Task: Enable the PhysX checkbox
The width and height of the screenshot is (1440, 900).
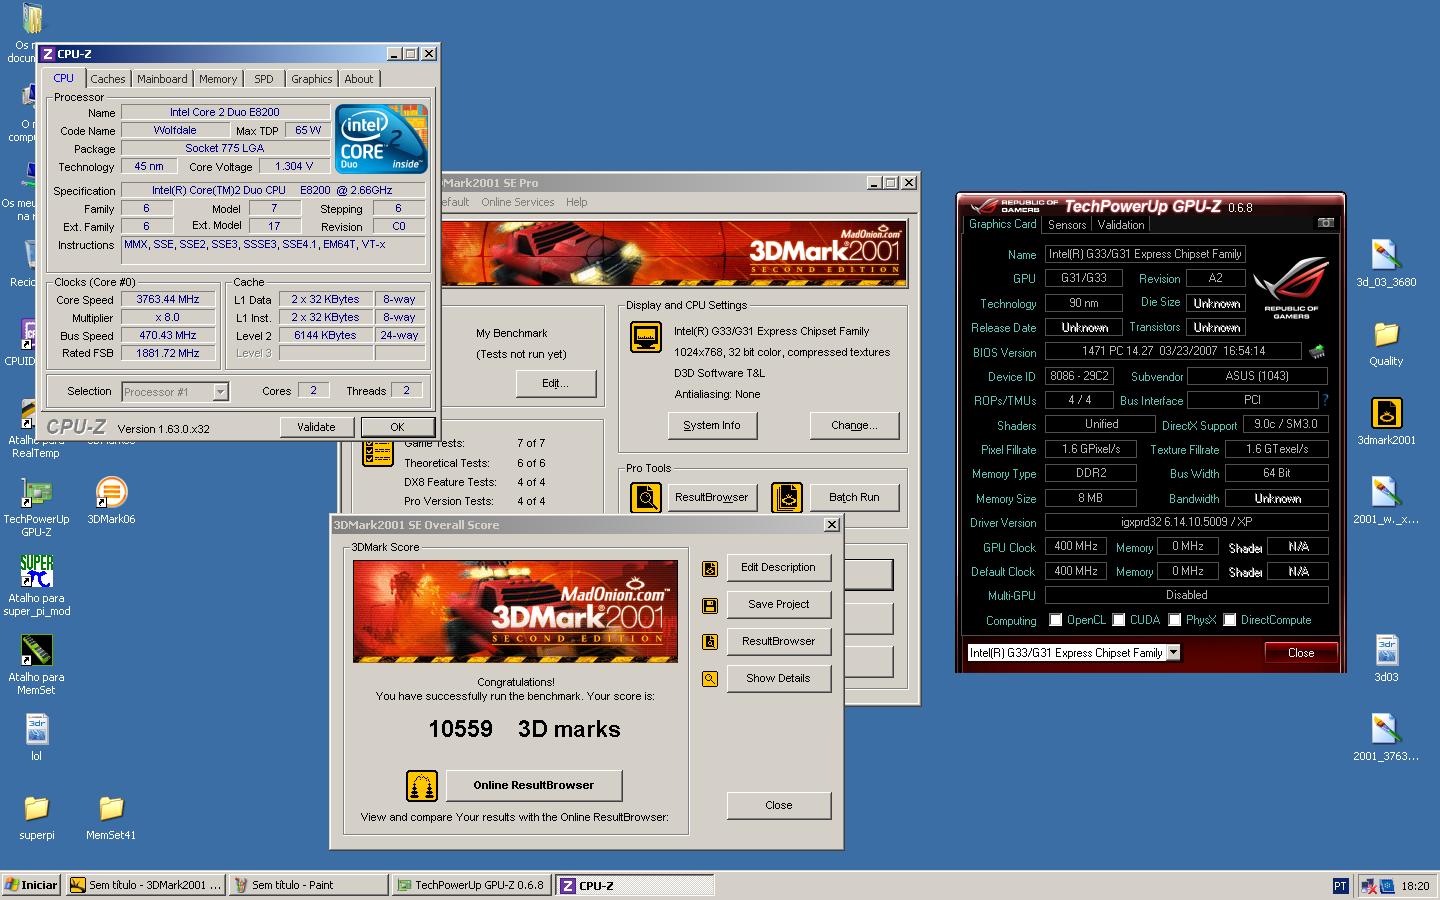Action: pos(1175,620)
